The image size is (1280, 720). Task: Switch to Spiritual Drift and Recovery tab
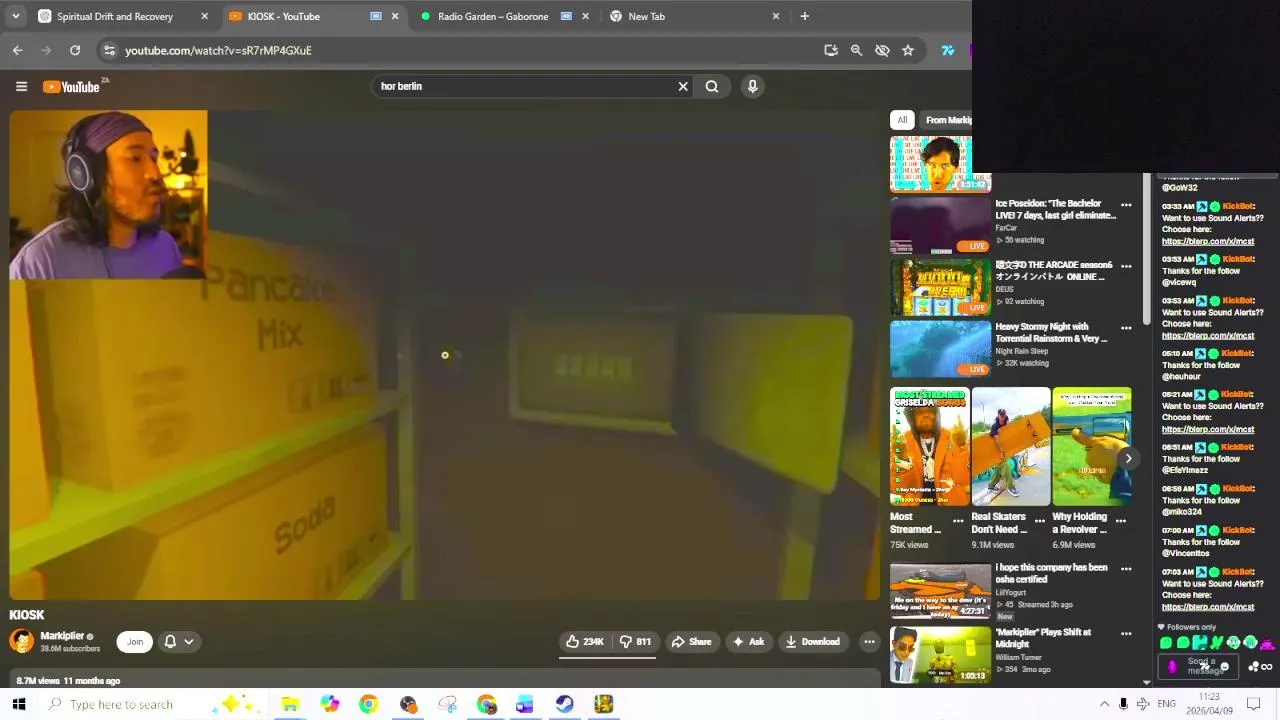click(x=121, y=16)
